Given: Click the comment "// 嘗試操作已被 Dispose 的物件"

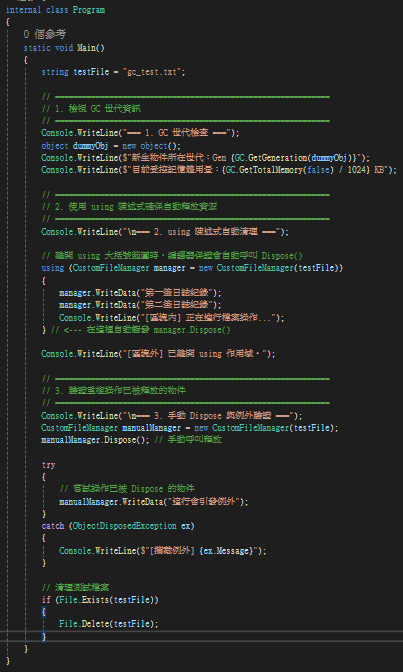Looking at the screenshot, I should point(127,489).
